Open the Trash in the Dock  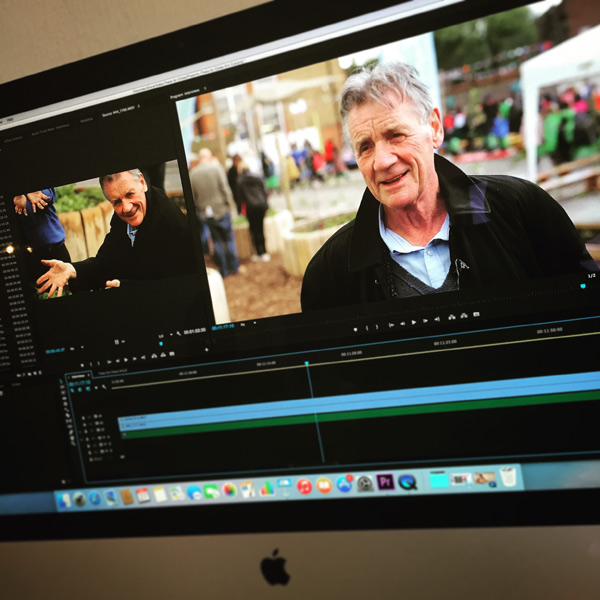point(508,477)
